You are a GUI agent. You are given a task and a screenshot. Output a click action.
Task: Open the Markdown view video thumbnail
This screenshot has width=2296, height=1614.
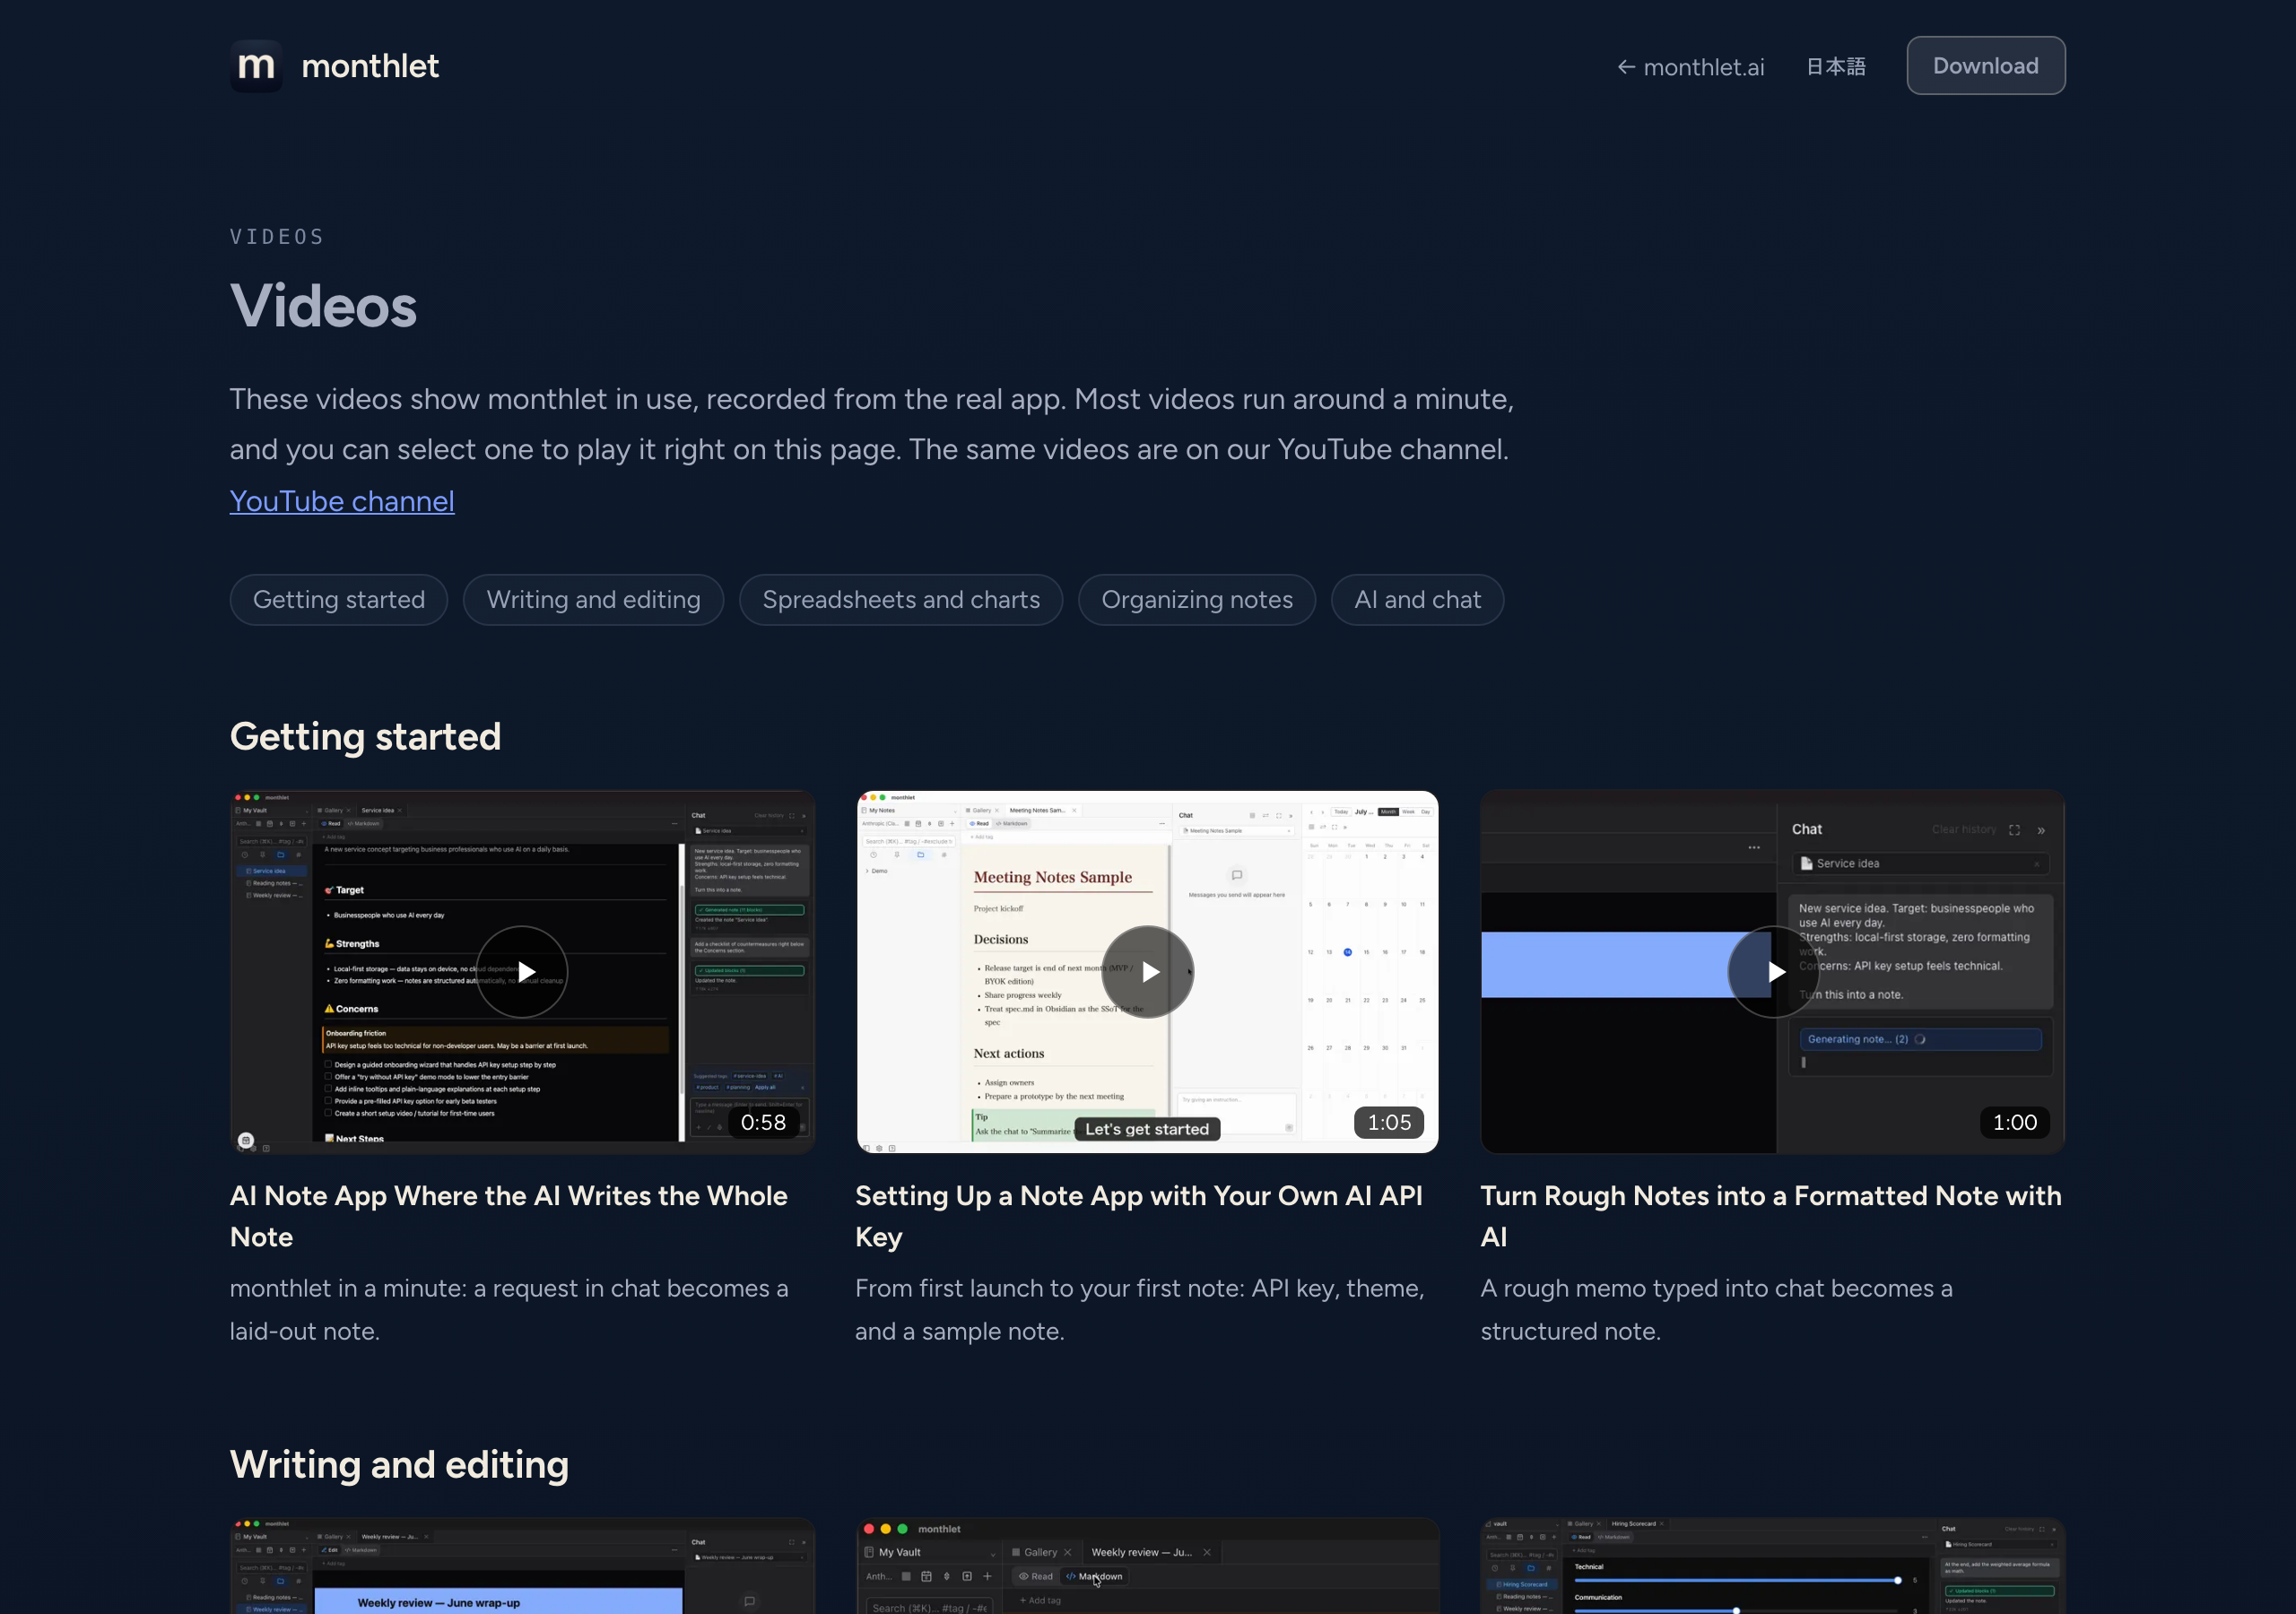pos(1147,1566)
